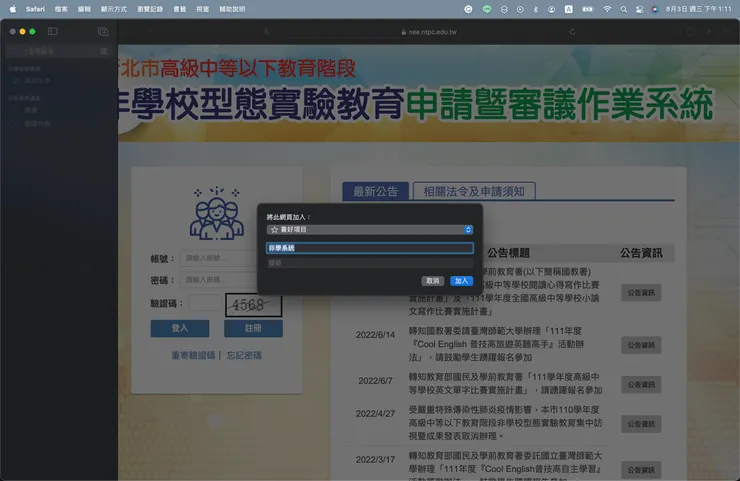Click the 重寄驗證碼 link
Image resolution: width=740 pixels, height=481 pixels.
point(193,355)
